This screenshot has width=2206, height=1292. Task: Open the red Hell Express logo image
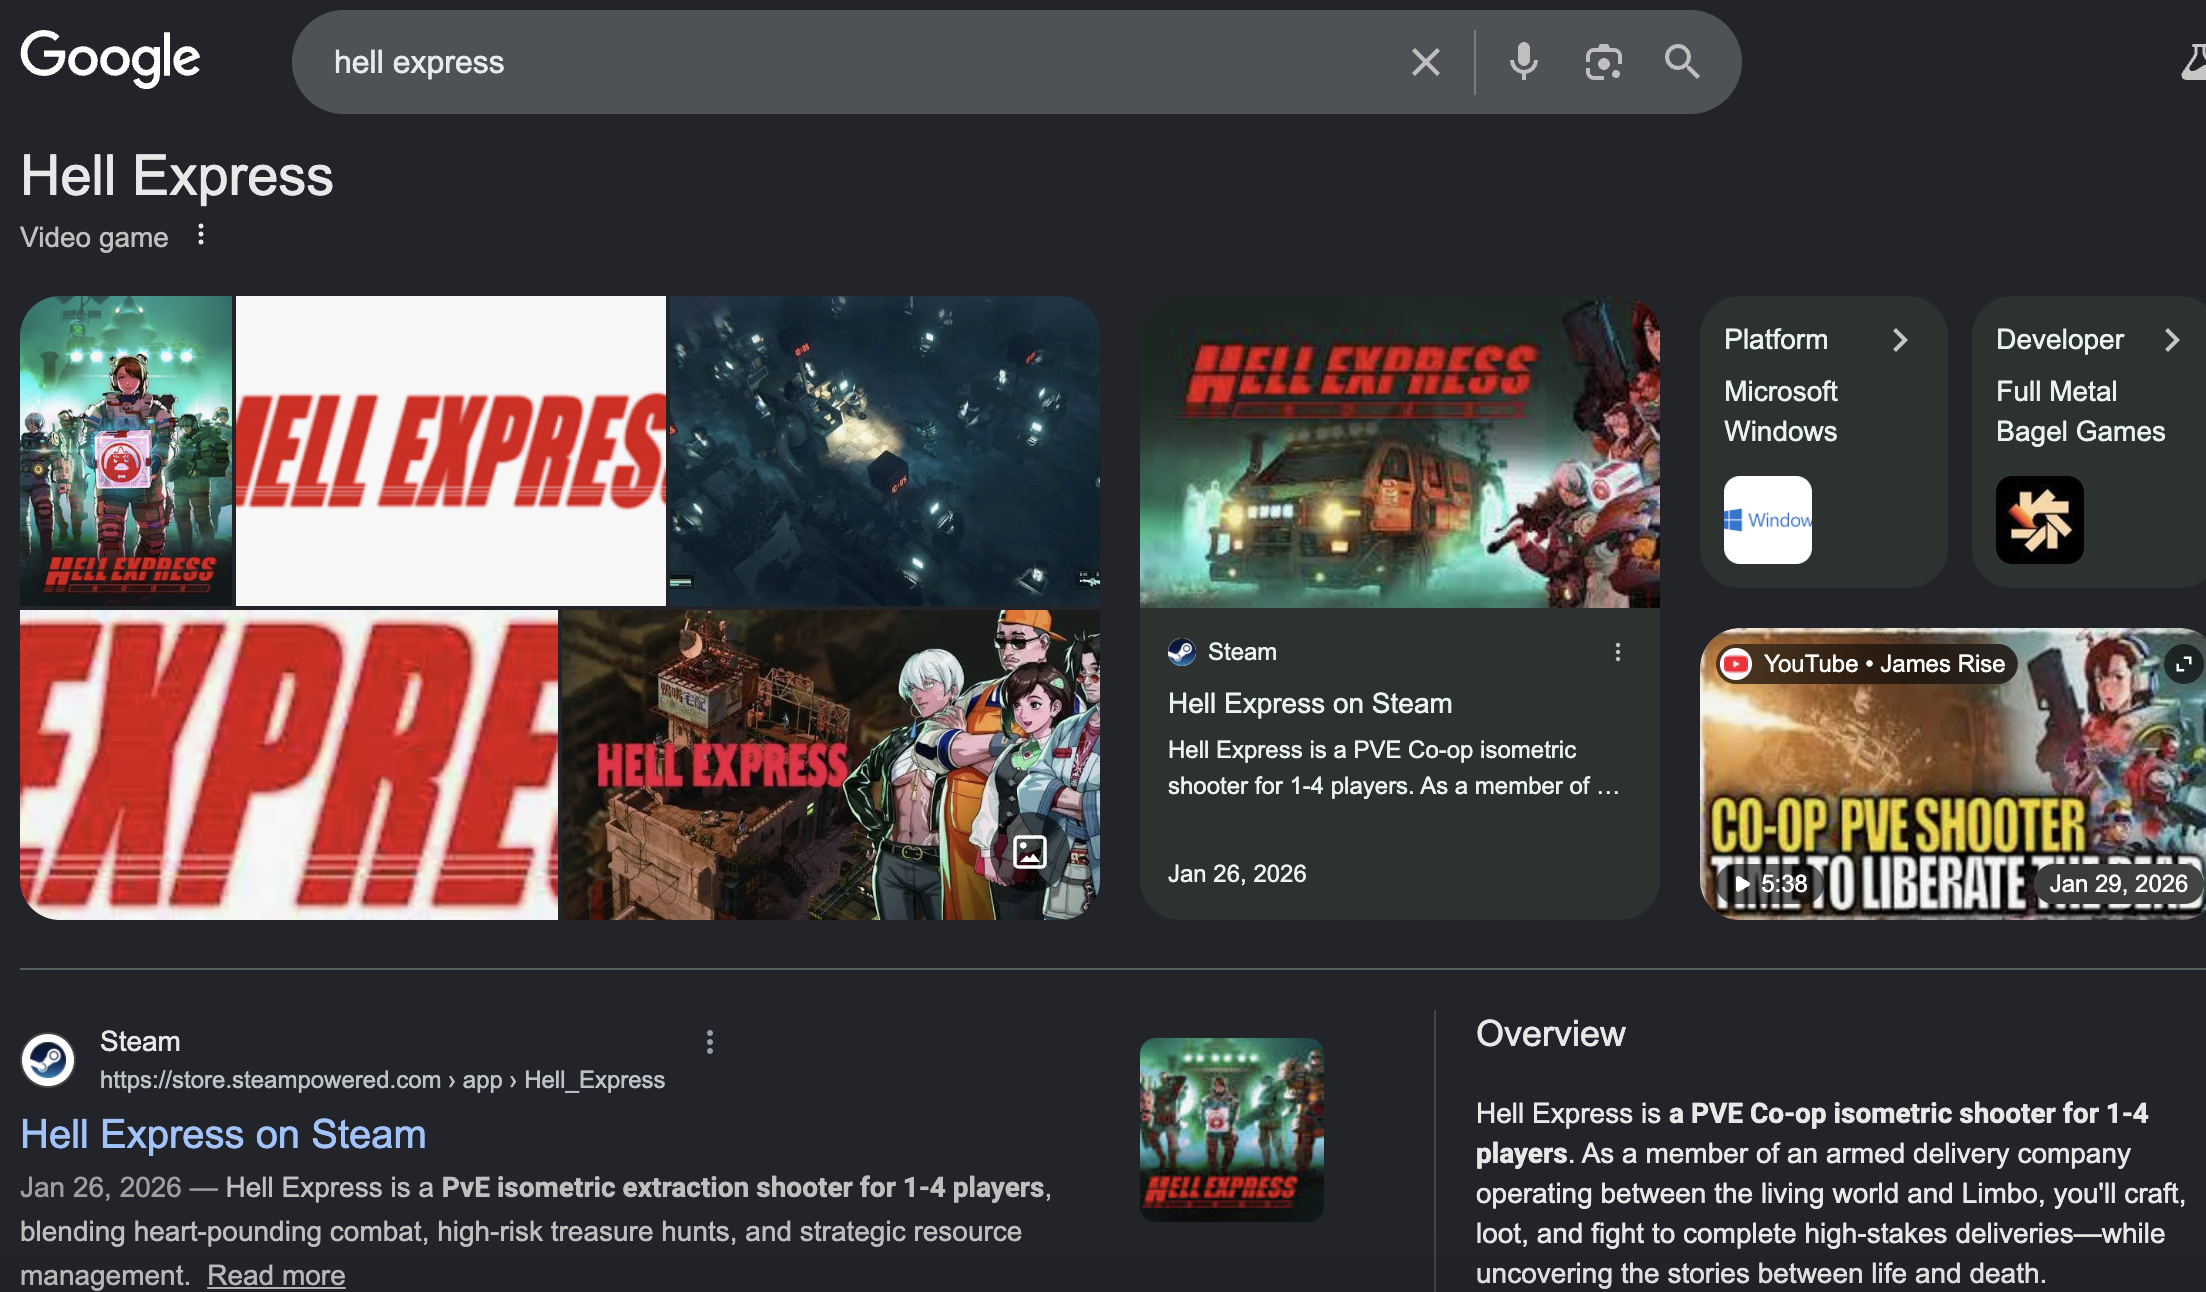[x=451, y=450]
